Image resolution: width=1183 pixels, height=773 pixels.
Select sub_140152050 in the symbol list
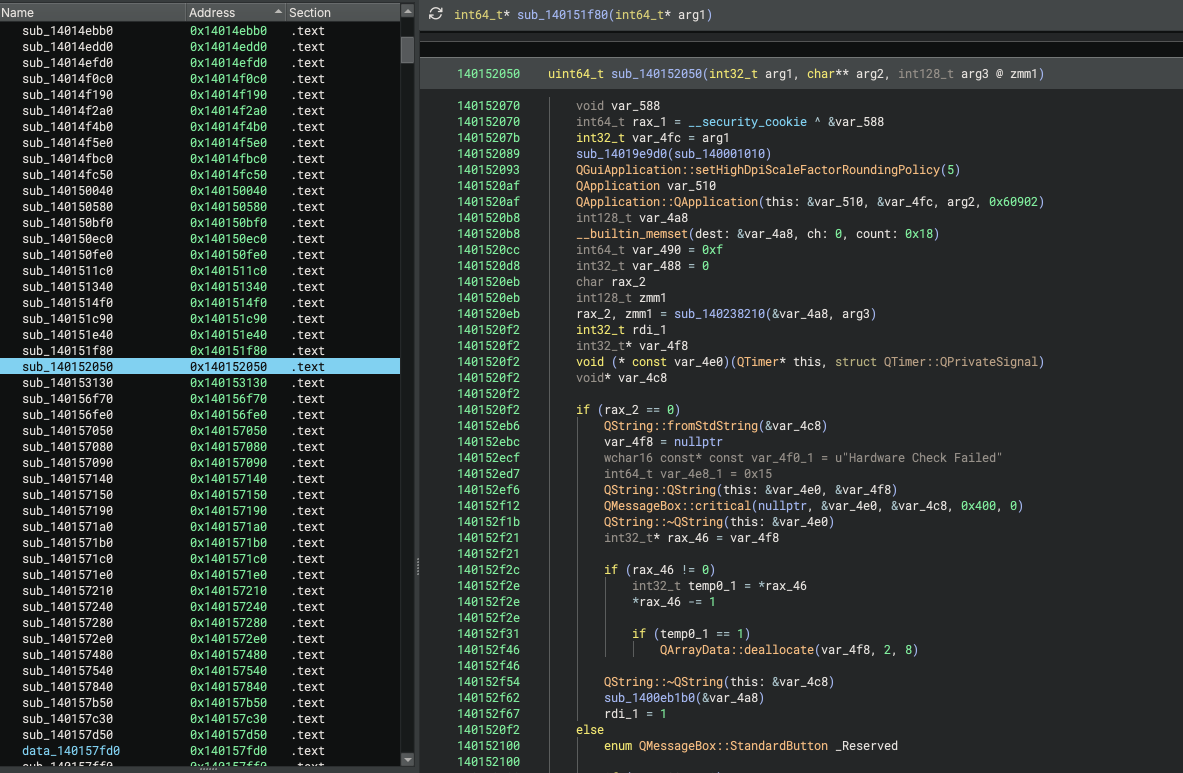pyautogui.click(x=200, y=367)
